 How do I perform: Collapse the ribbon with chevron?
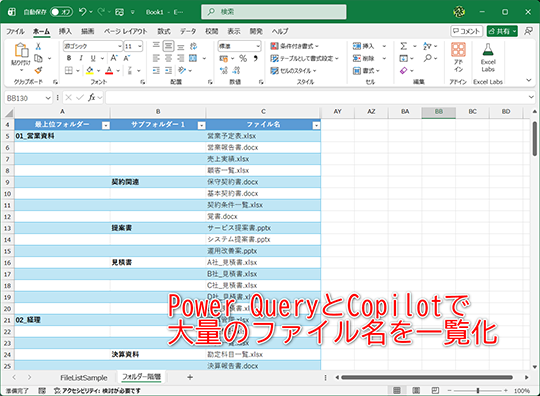[x=529, y=80]
